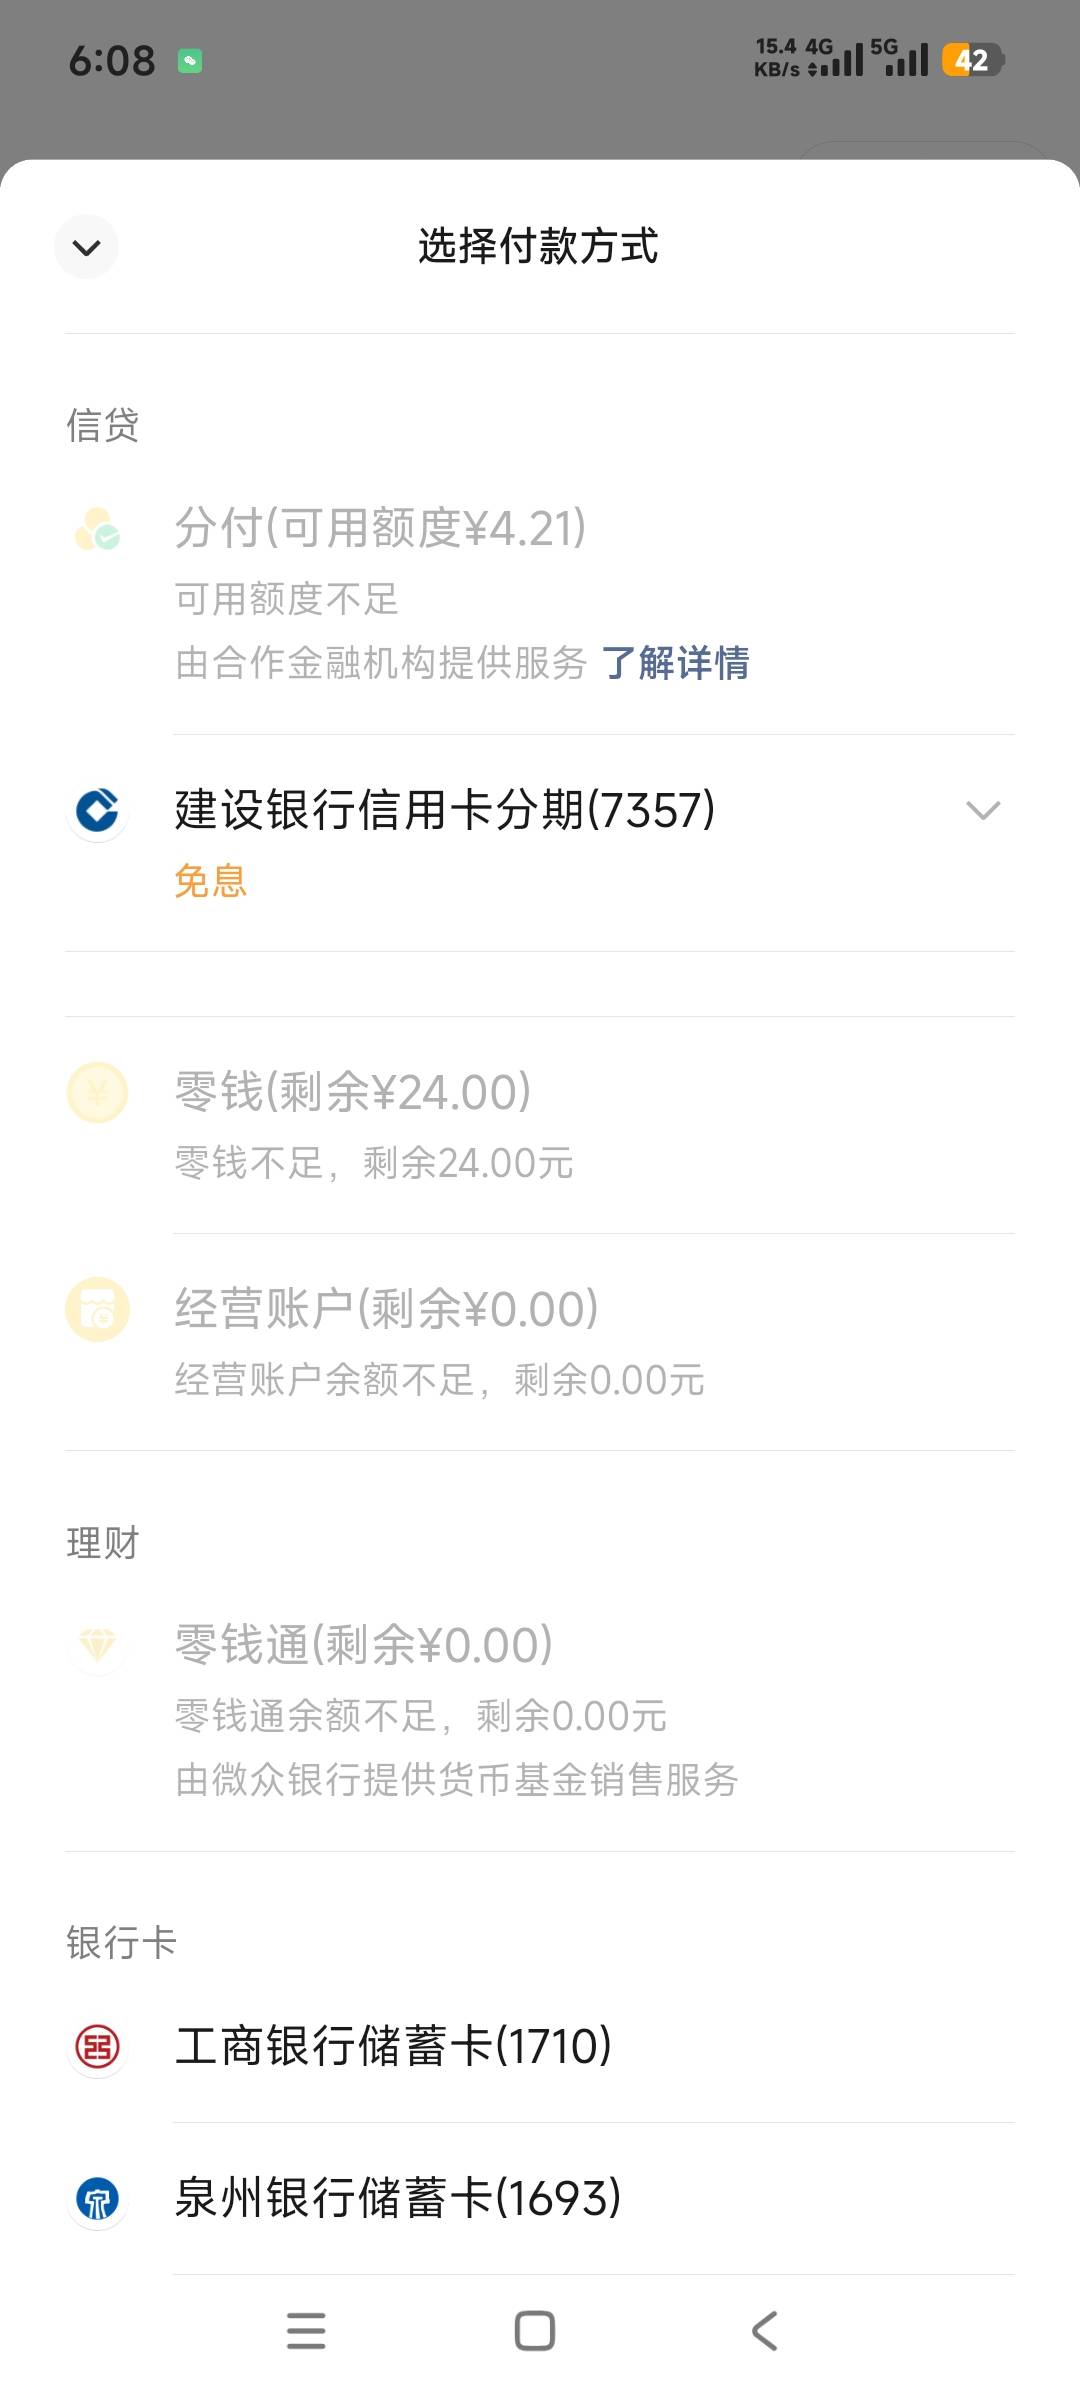Tap the 经营账户(剩余¥0.00) option

point(387,1309)
